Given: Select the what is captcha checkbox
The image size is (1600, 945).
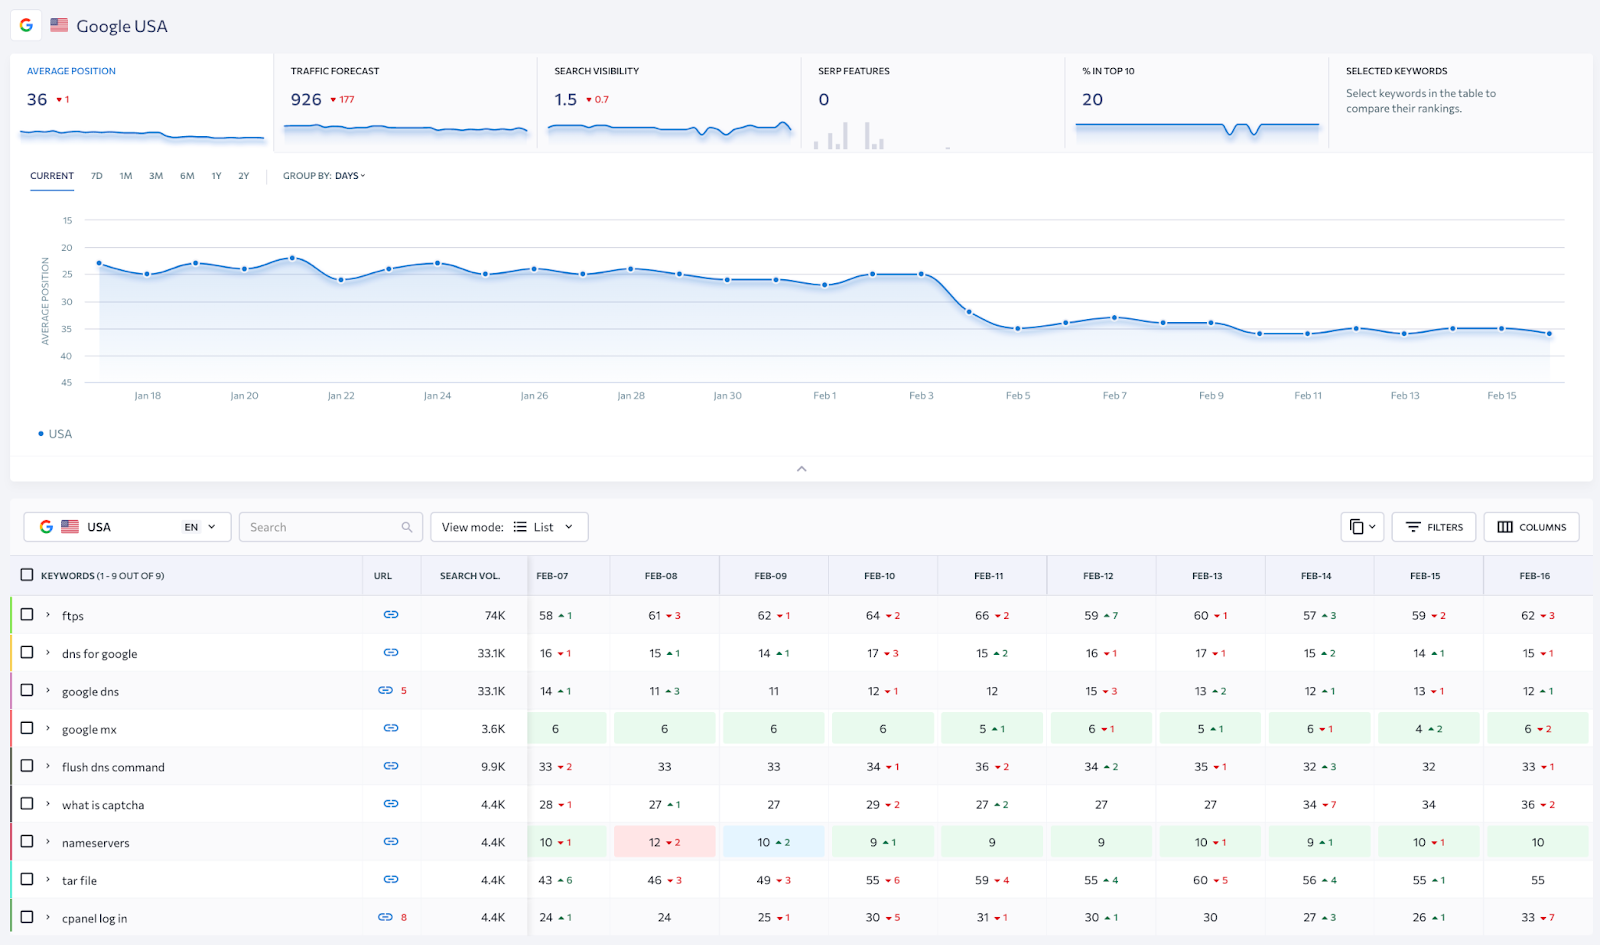Looking at the screenshot, I should click(x=27, y=804).
